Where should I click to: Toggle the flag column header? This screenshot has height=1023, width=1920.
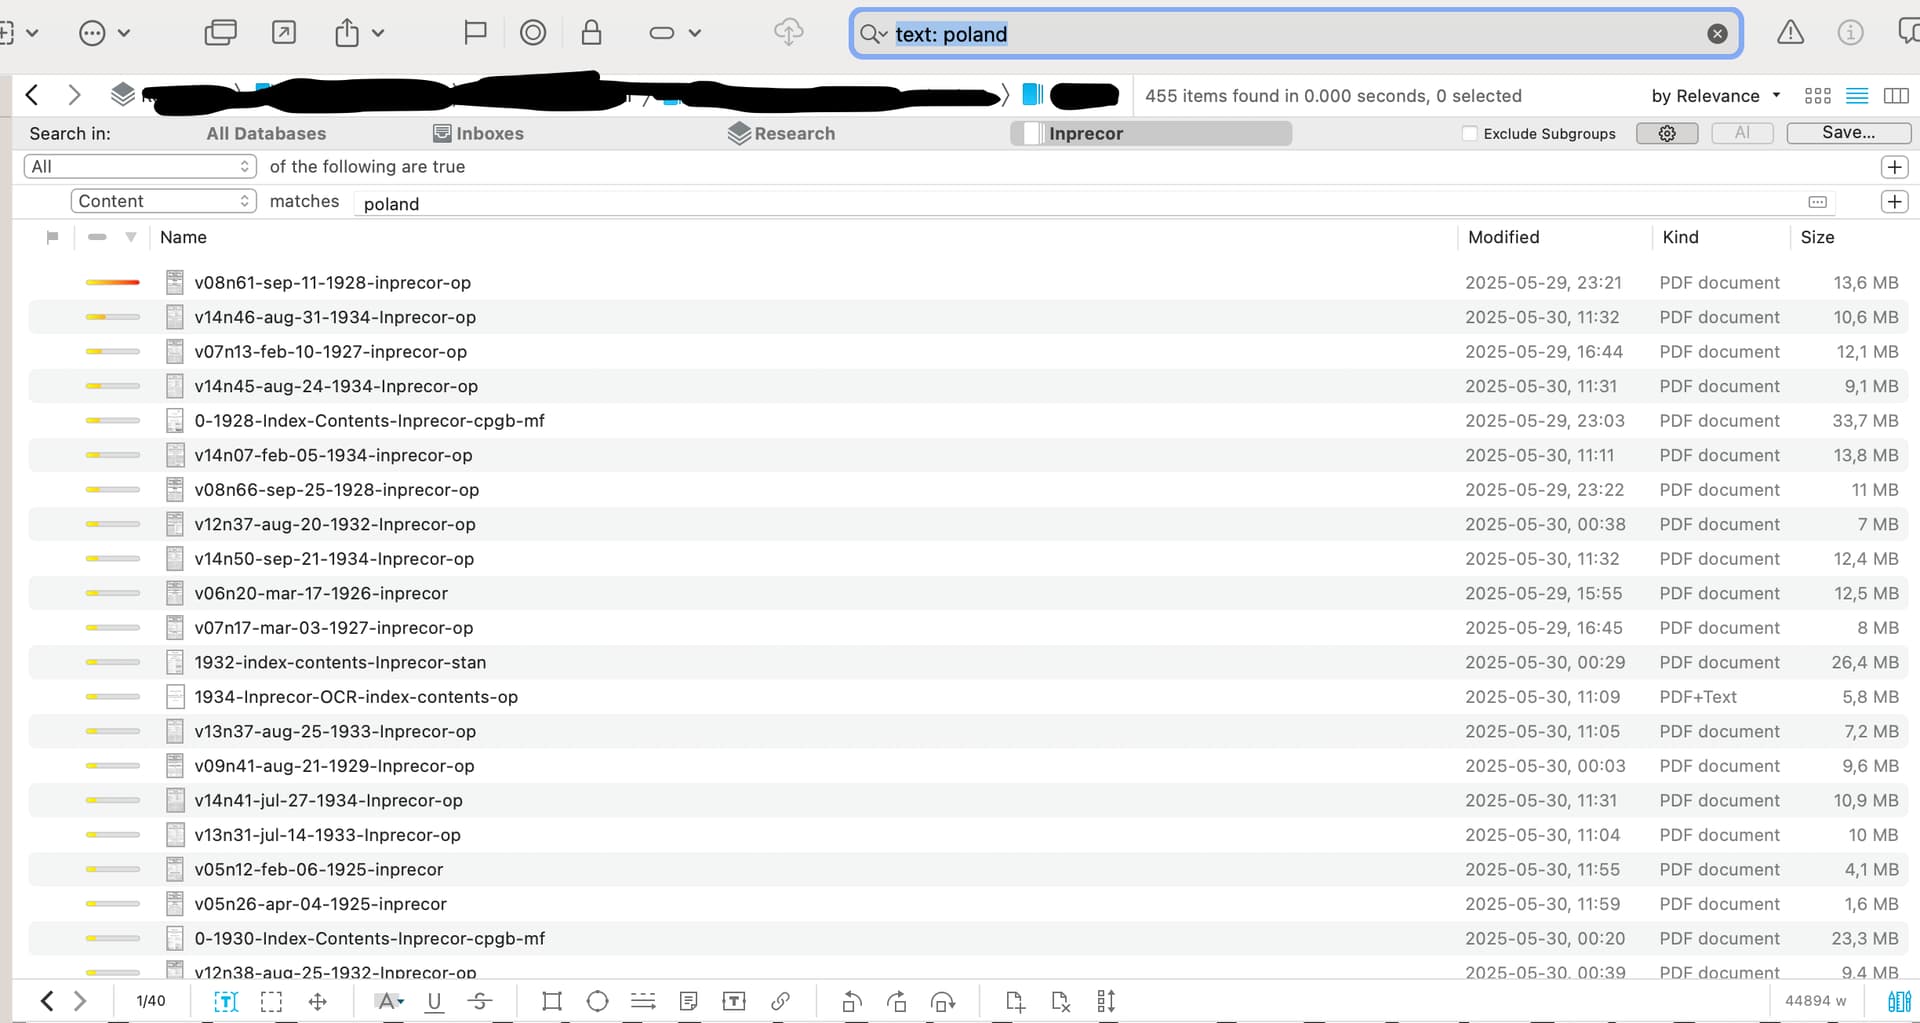tap(53, 237)
